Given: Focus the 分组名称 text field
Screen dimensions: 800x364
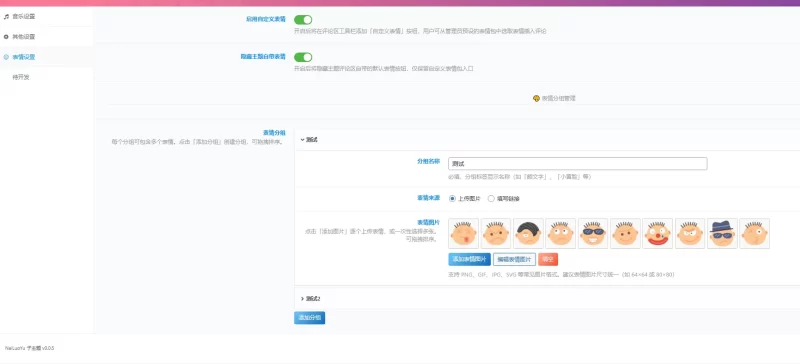Looking at the screenshot, I should pyautogui.click(x=578, y=163).
